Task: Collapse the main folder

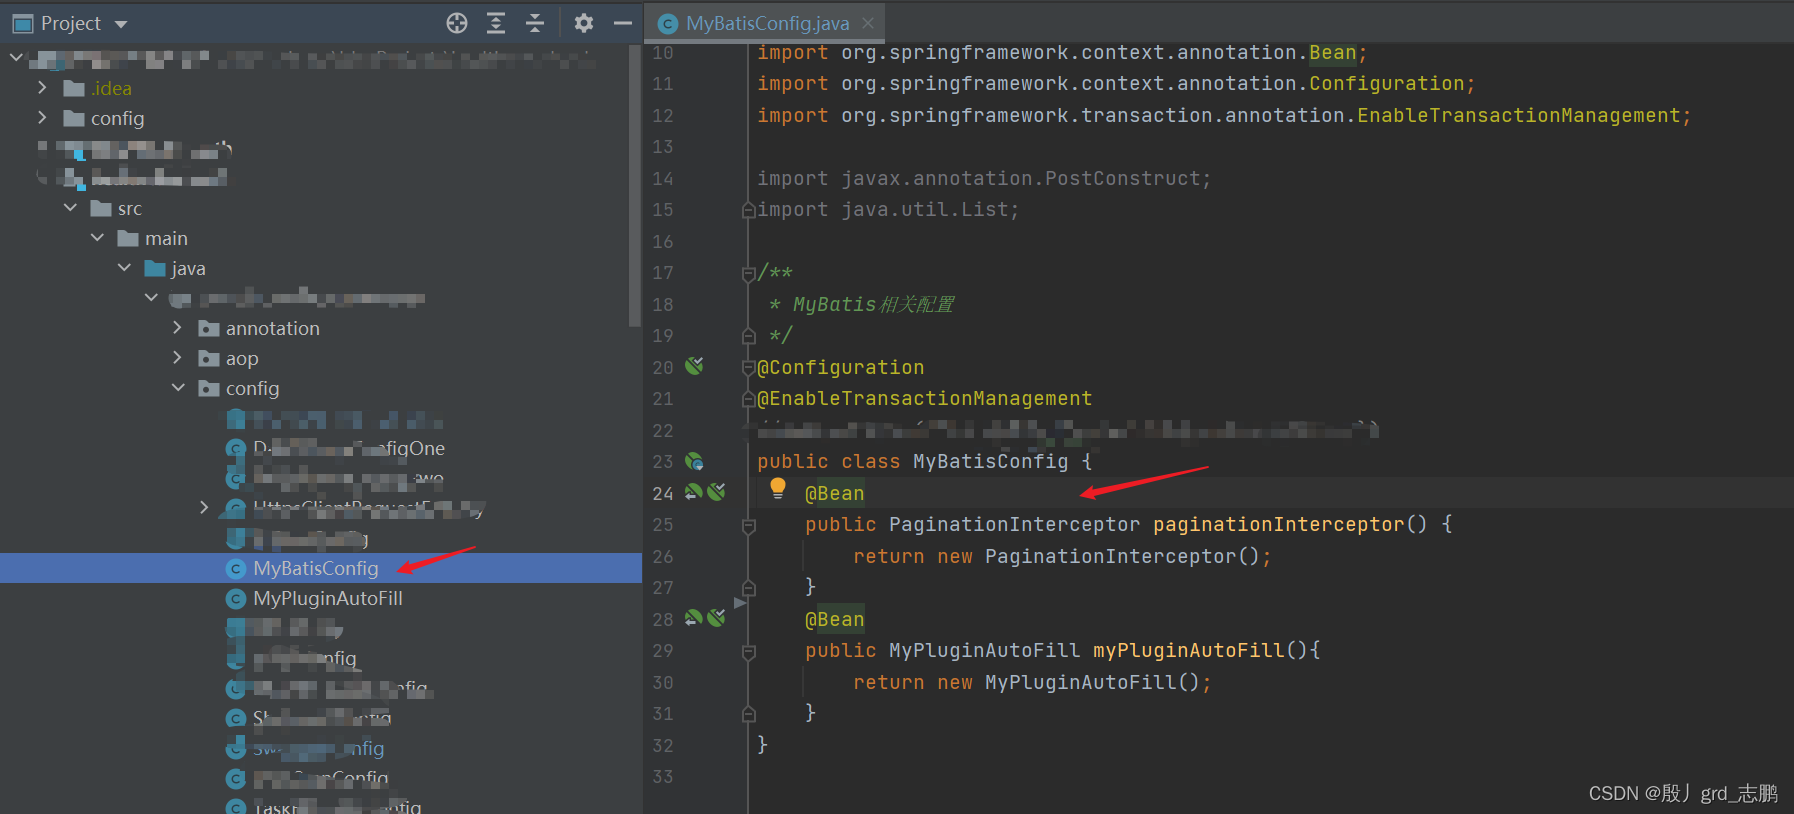Action: [x=97, y=238]
